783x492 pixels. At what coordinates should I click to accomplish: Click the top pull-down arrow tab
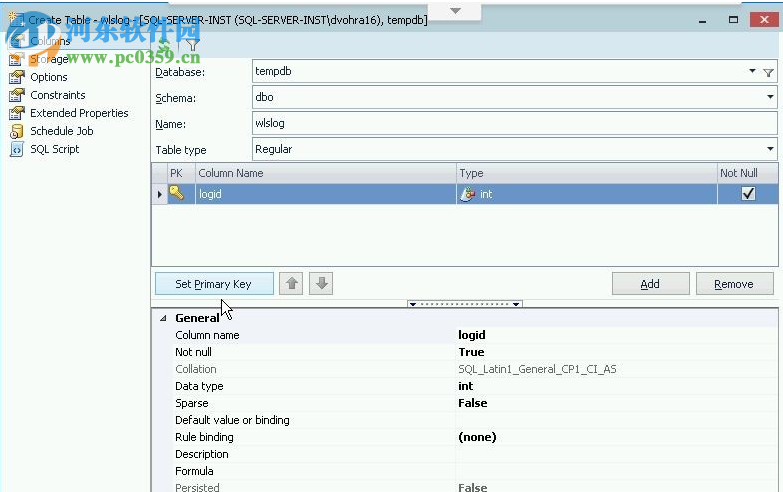click(x=455, y=10)
